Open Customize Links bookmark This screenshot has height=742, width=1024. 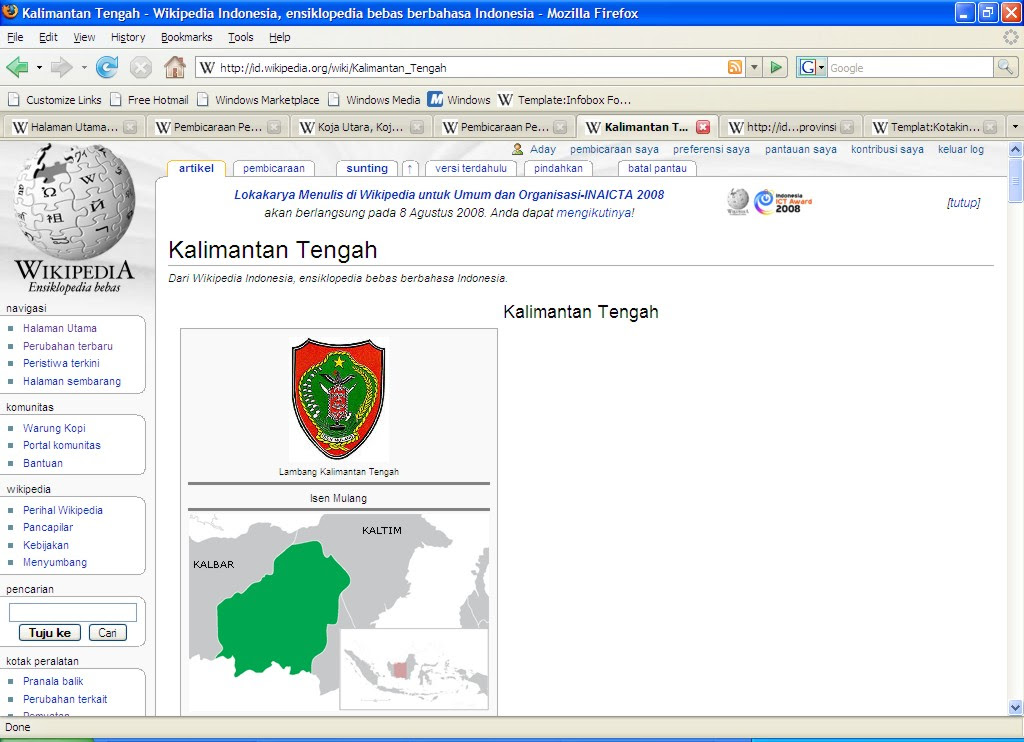(x=55, y=100)
